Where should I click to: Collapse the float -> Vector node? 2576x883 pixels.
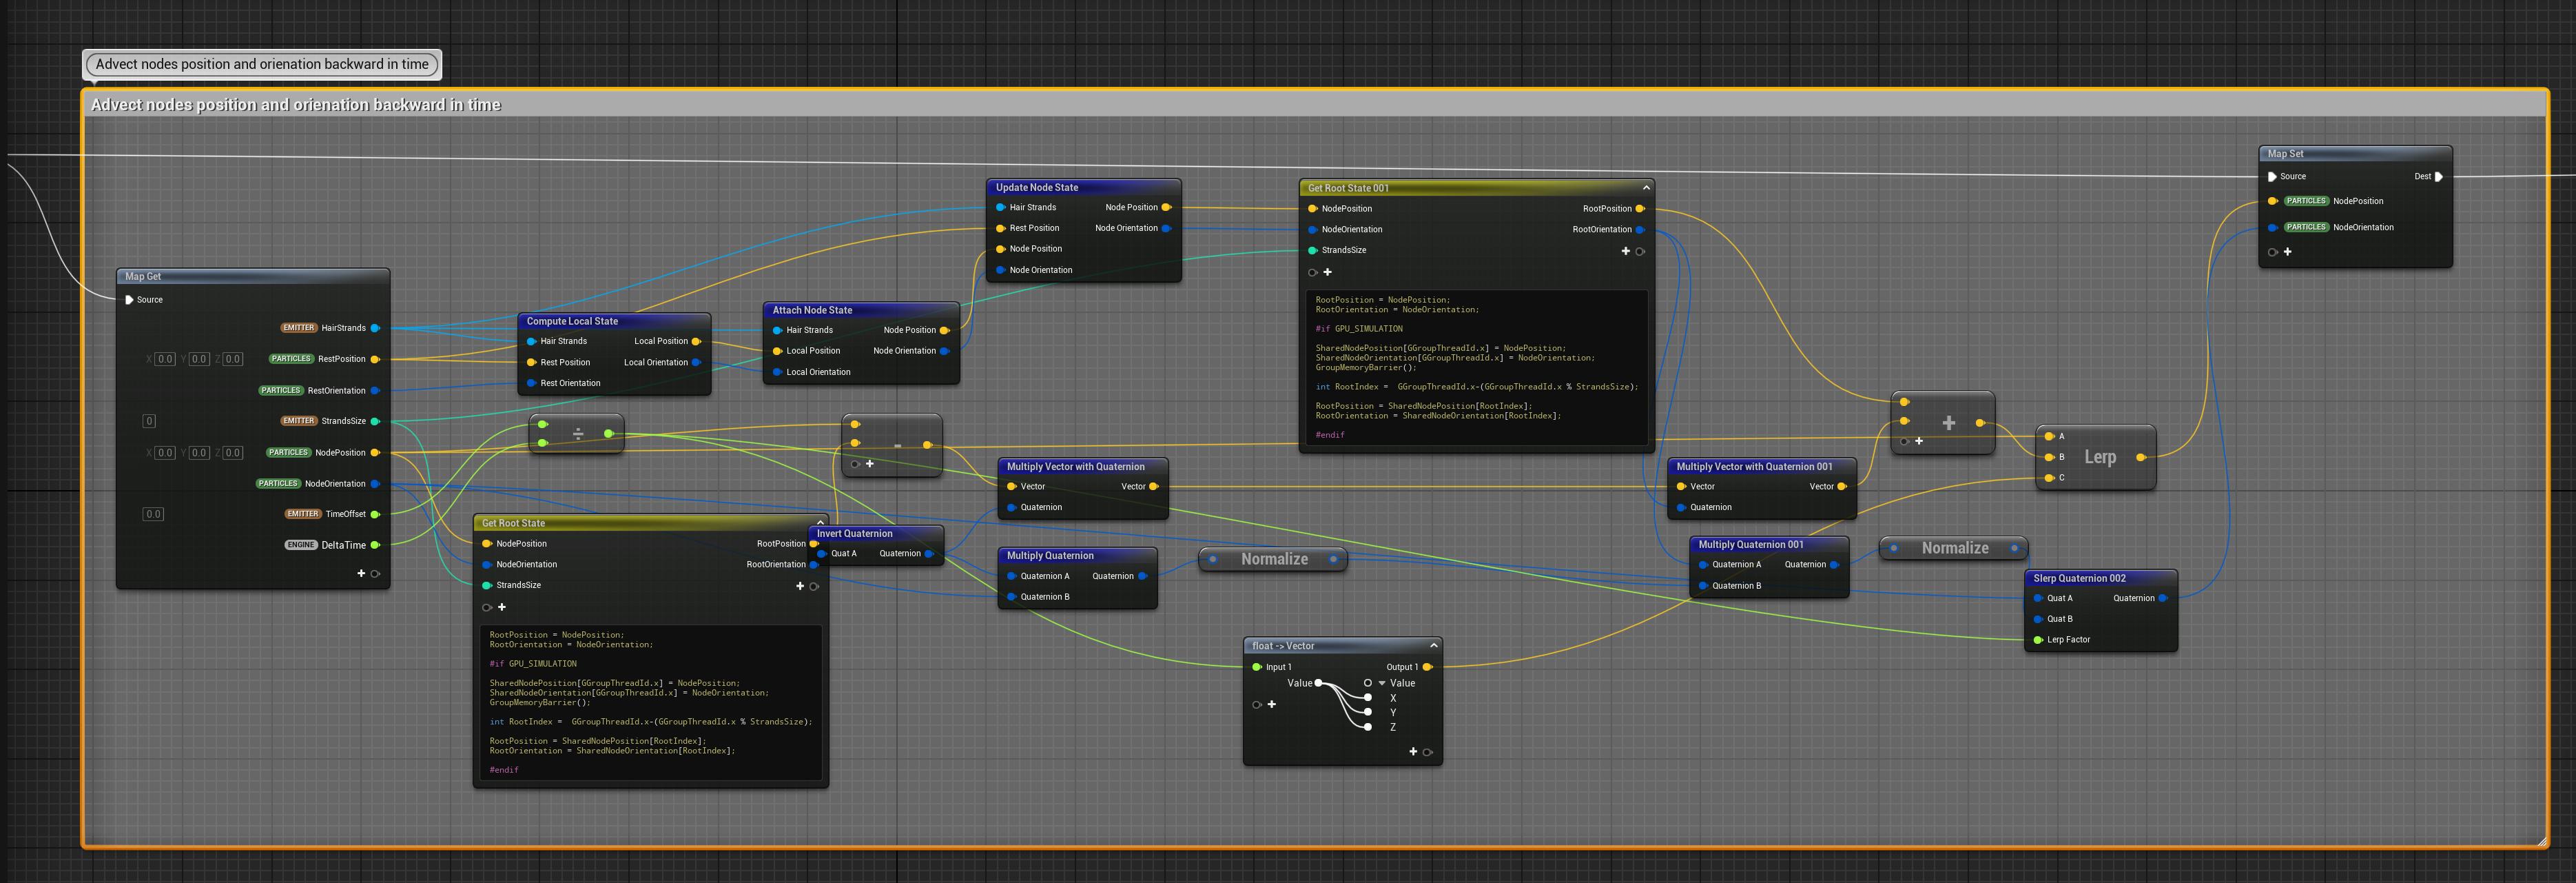1433,645
